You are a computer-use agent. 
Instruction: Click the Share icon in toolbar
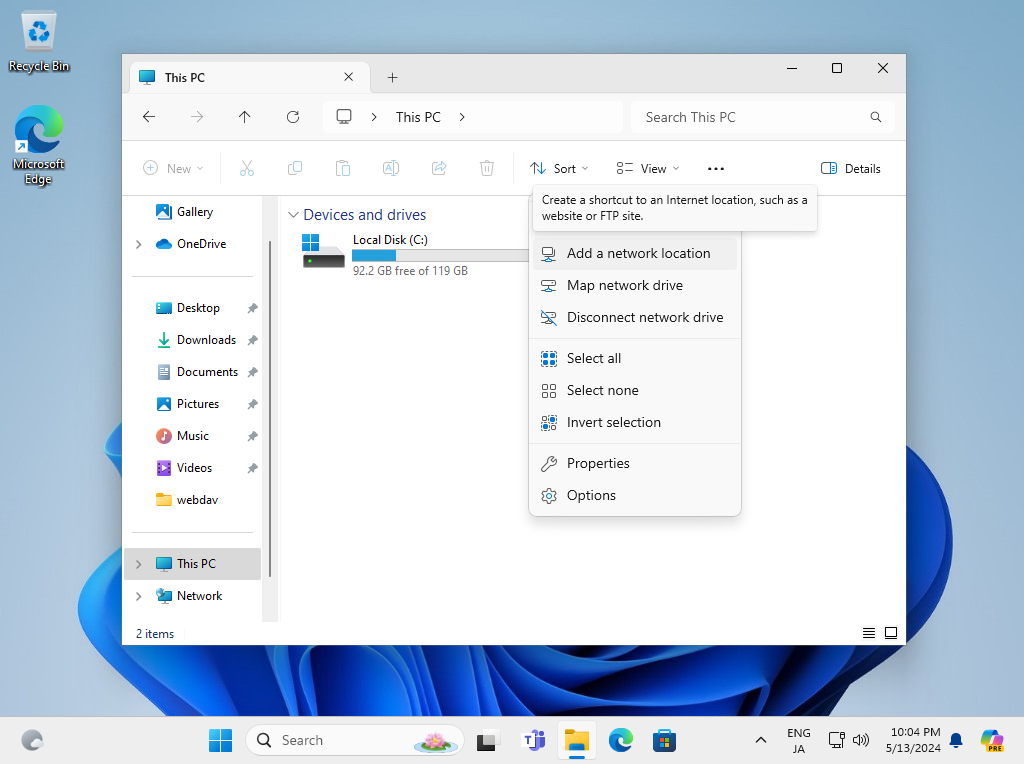[x=439, y=168]
